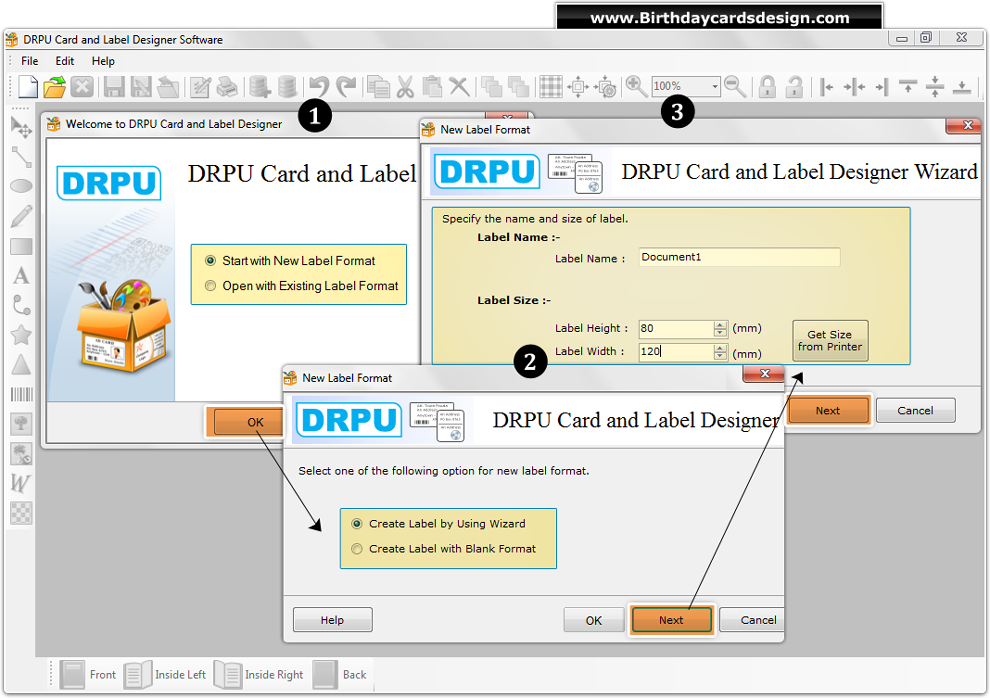
Task: Click the Zoom In magnifier icon
Action: pyautogui.click(x=636, y=86)
